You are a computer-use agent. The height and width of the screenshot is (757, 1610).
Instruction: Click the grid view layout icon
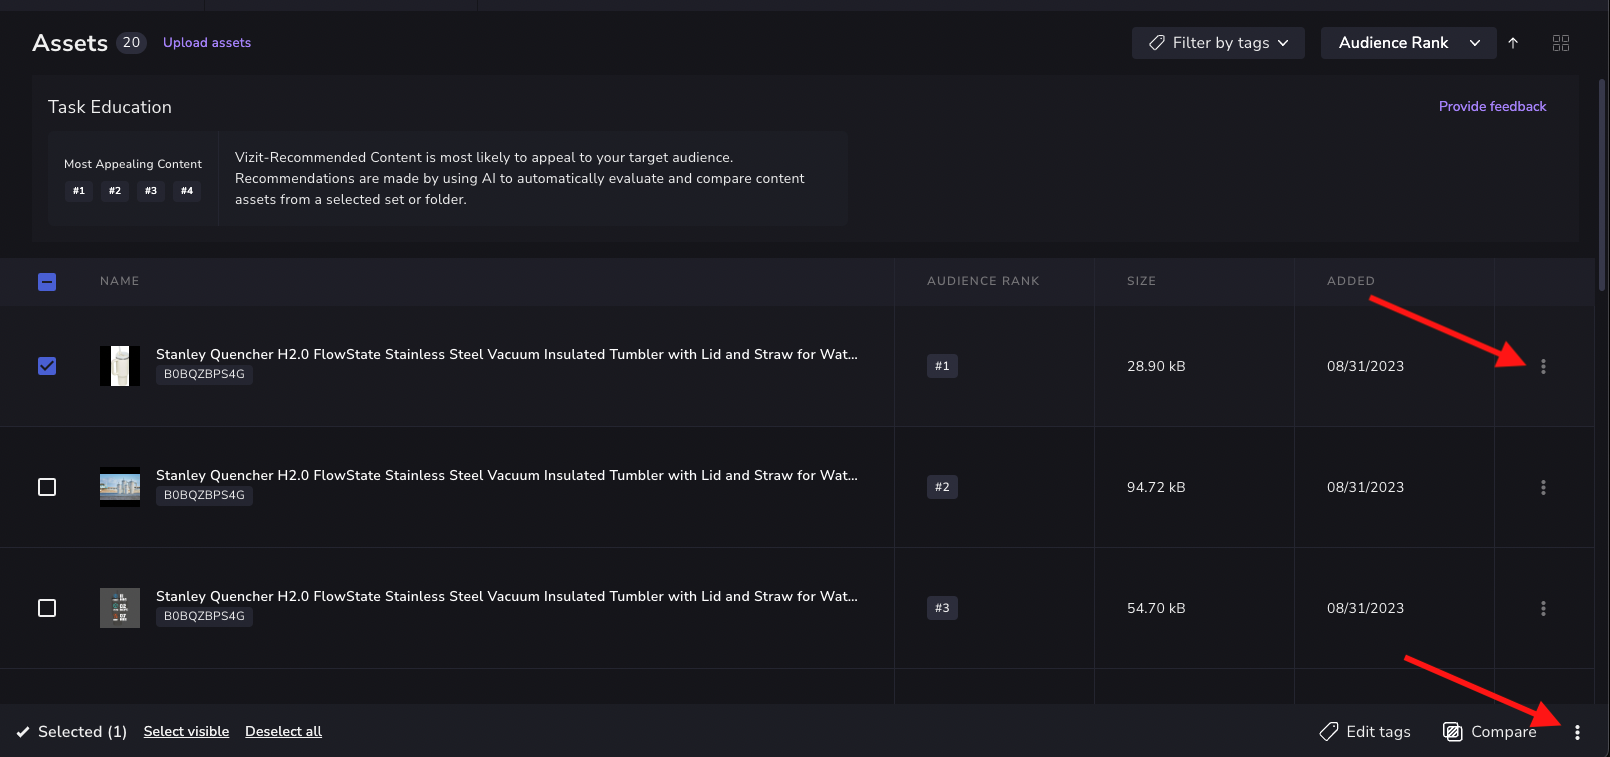pos(1560,43)
